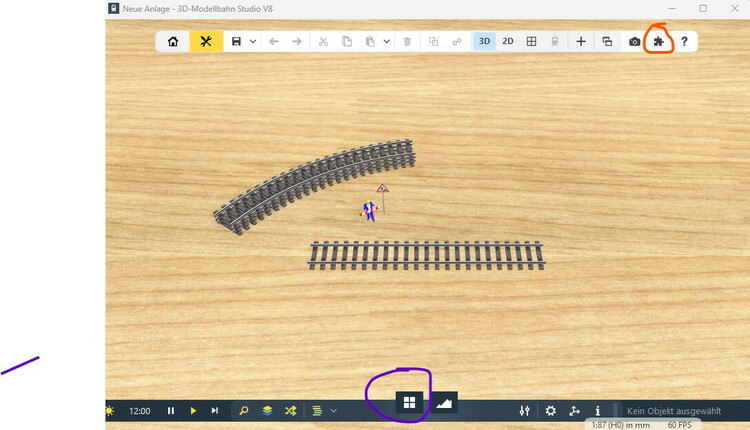
Task: Switch to 3D view
Action: click(x=484, y=42)
